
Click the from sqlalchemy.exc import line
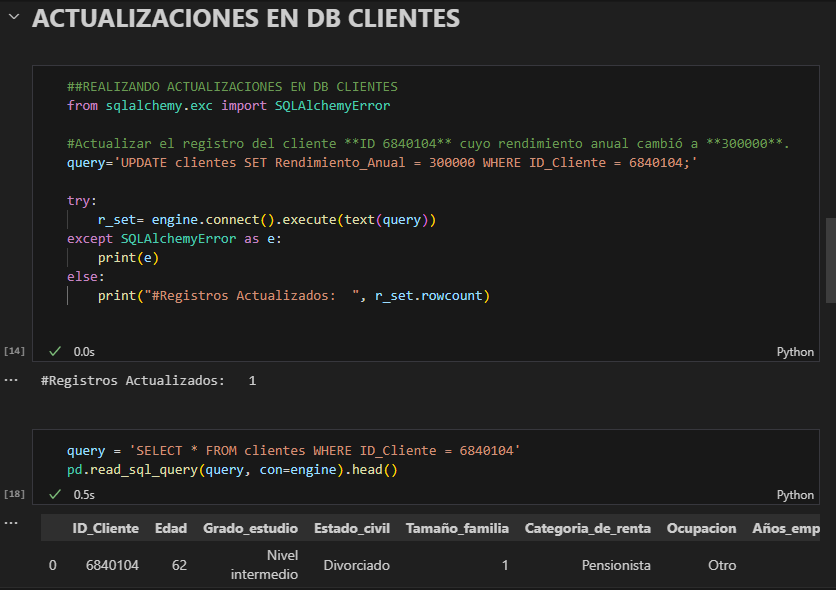228,106
